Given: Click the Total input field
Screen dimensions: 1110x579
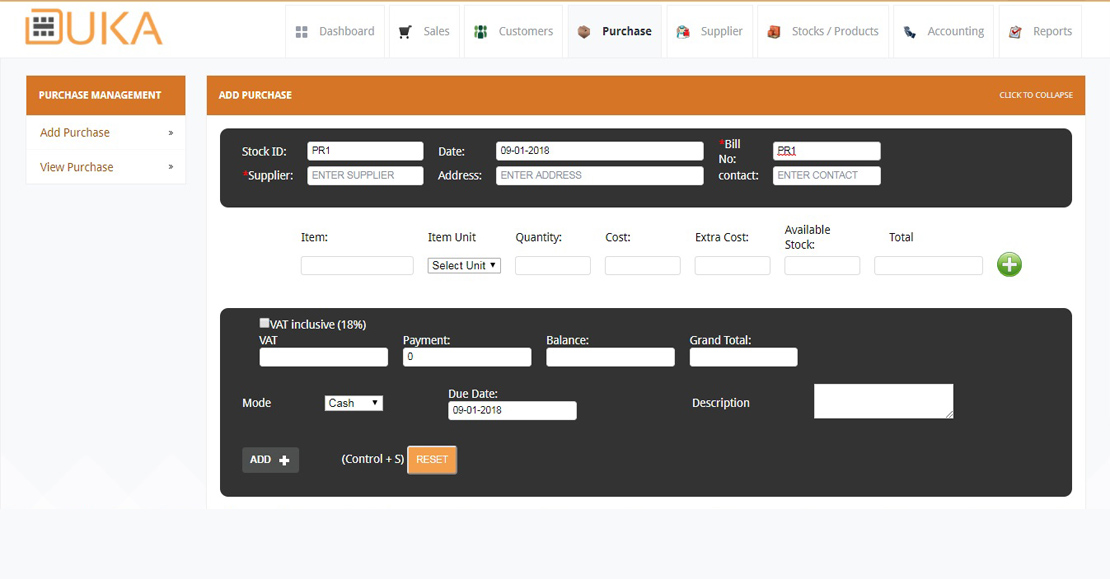Looking at the screenshot, I should click(929, 265).
